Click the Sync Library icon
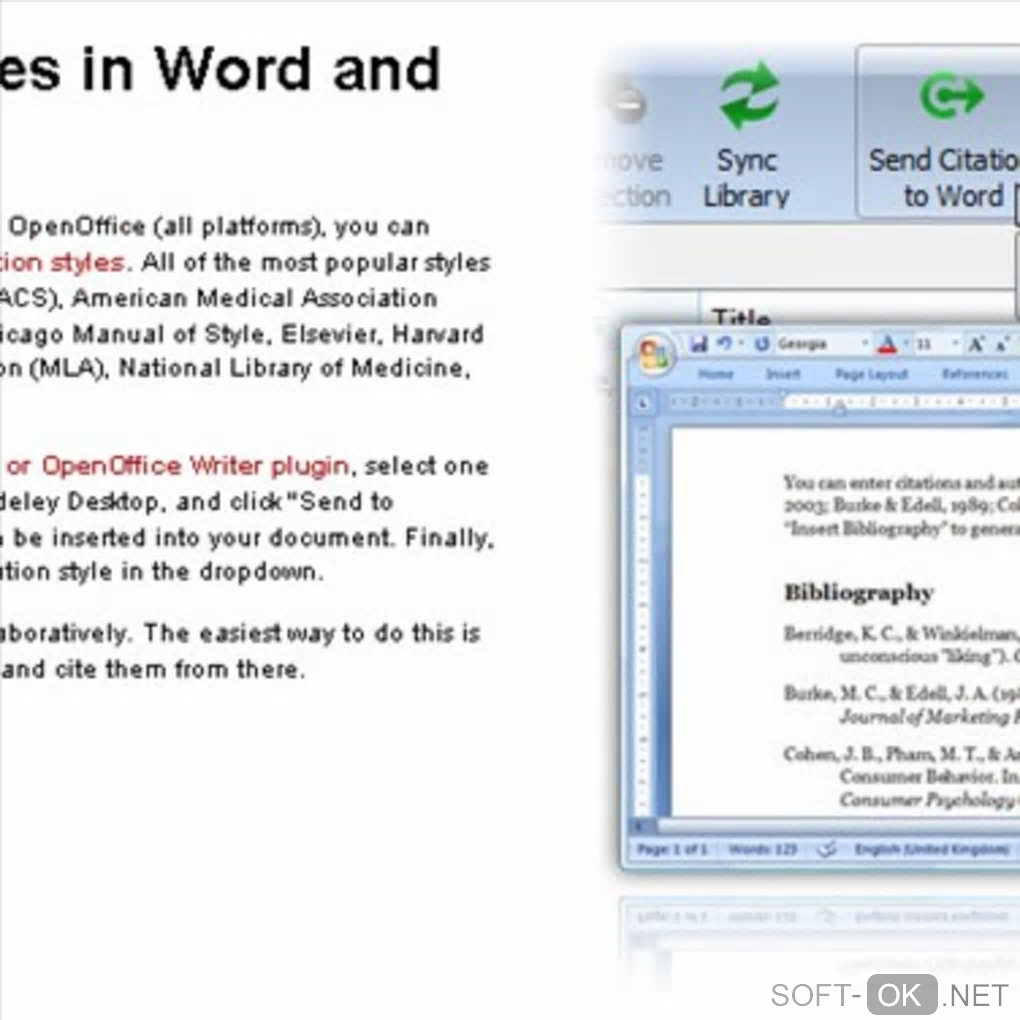 click(x=749, y=95)
